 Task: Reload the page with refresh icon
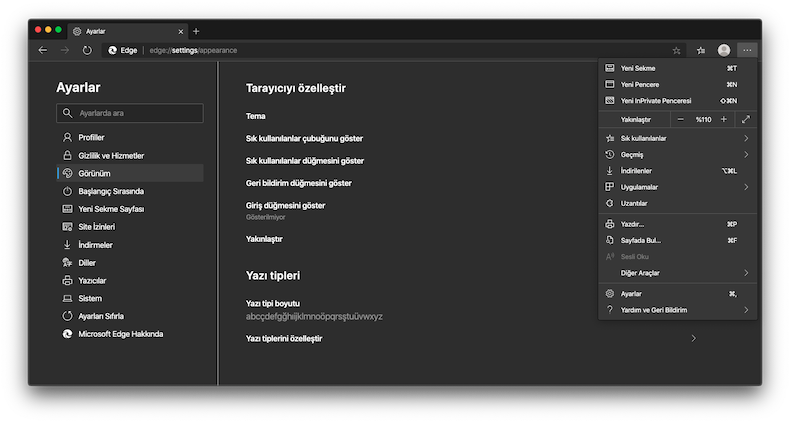tap(87, 50)
